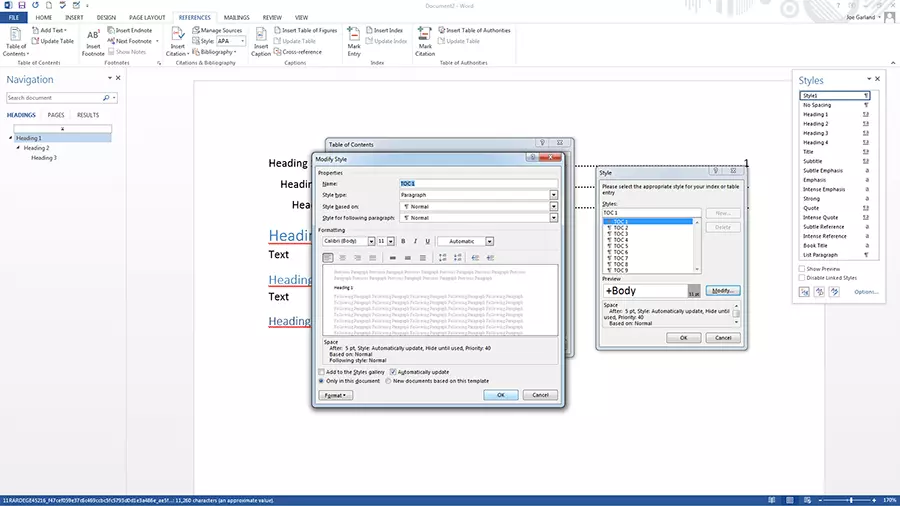Toggle Italic formatting in Modify Style dialog
The height and width of the screenshot is (506, 900).
(415, 241)
